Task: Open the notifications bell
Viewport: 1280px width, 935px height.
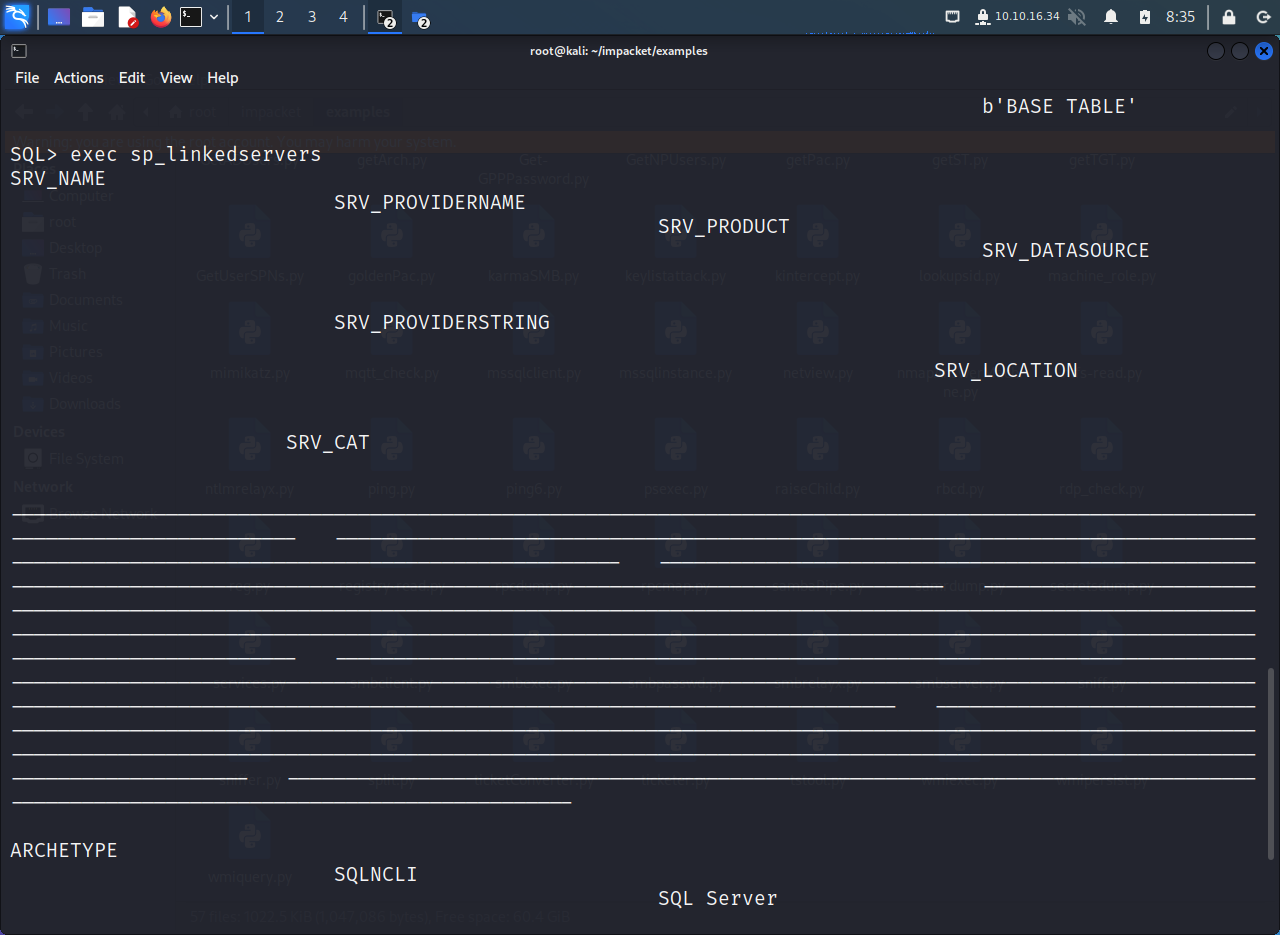Action: coord(1111,17)
